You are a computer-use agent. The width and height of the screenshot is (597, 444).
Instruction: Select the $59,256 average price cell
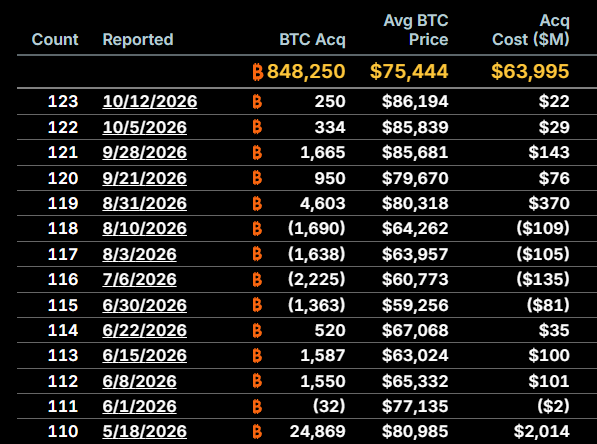pos(415,305)
